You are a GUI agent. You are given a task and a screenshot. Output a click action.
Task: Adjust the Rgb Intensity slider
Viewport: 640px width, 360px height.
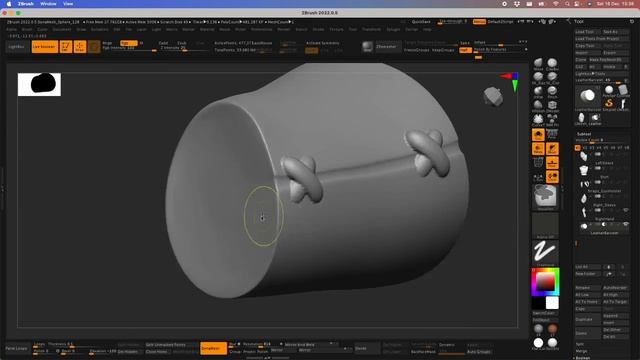point(129,48)
